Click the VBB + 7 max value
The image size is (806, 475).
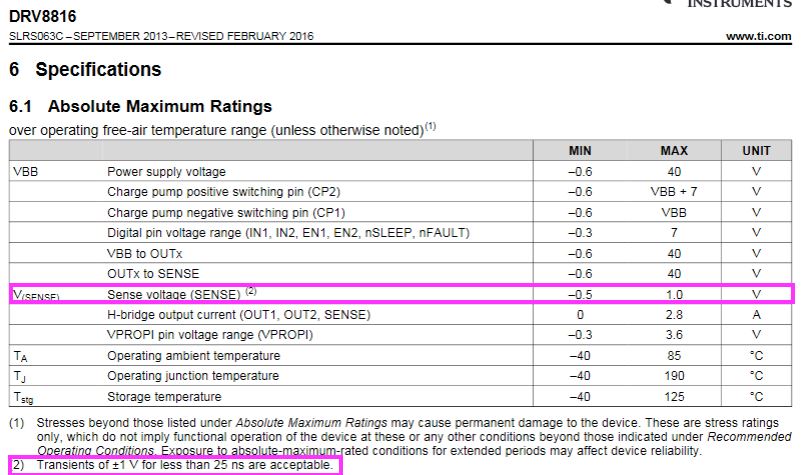pyautogui.click(x=674, y=192)
